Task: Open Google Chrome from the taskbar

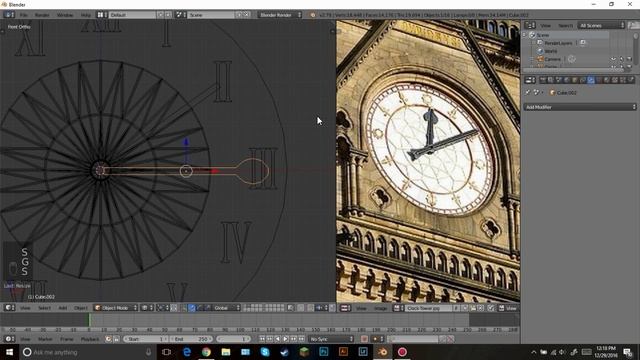Action: pyautogui.click(x=206, y=352)
